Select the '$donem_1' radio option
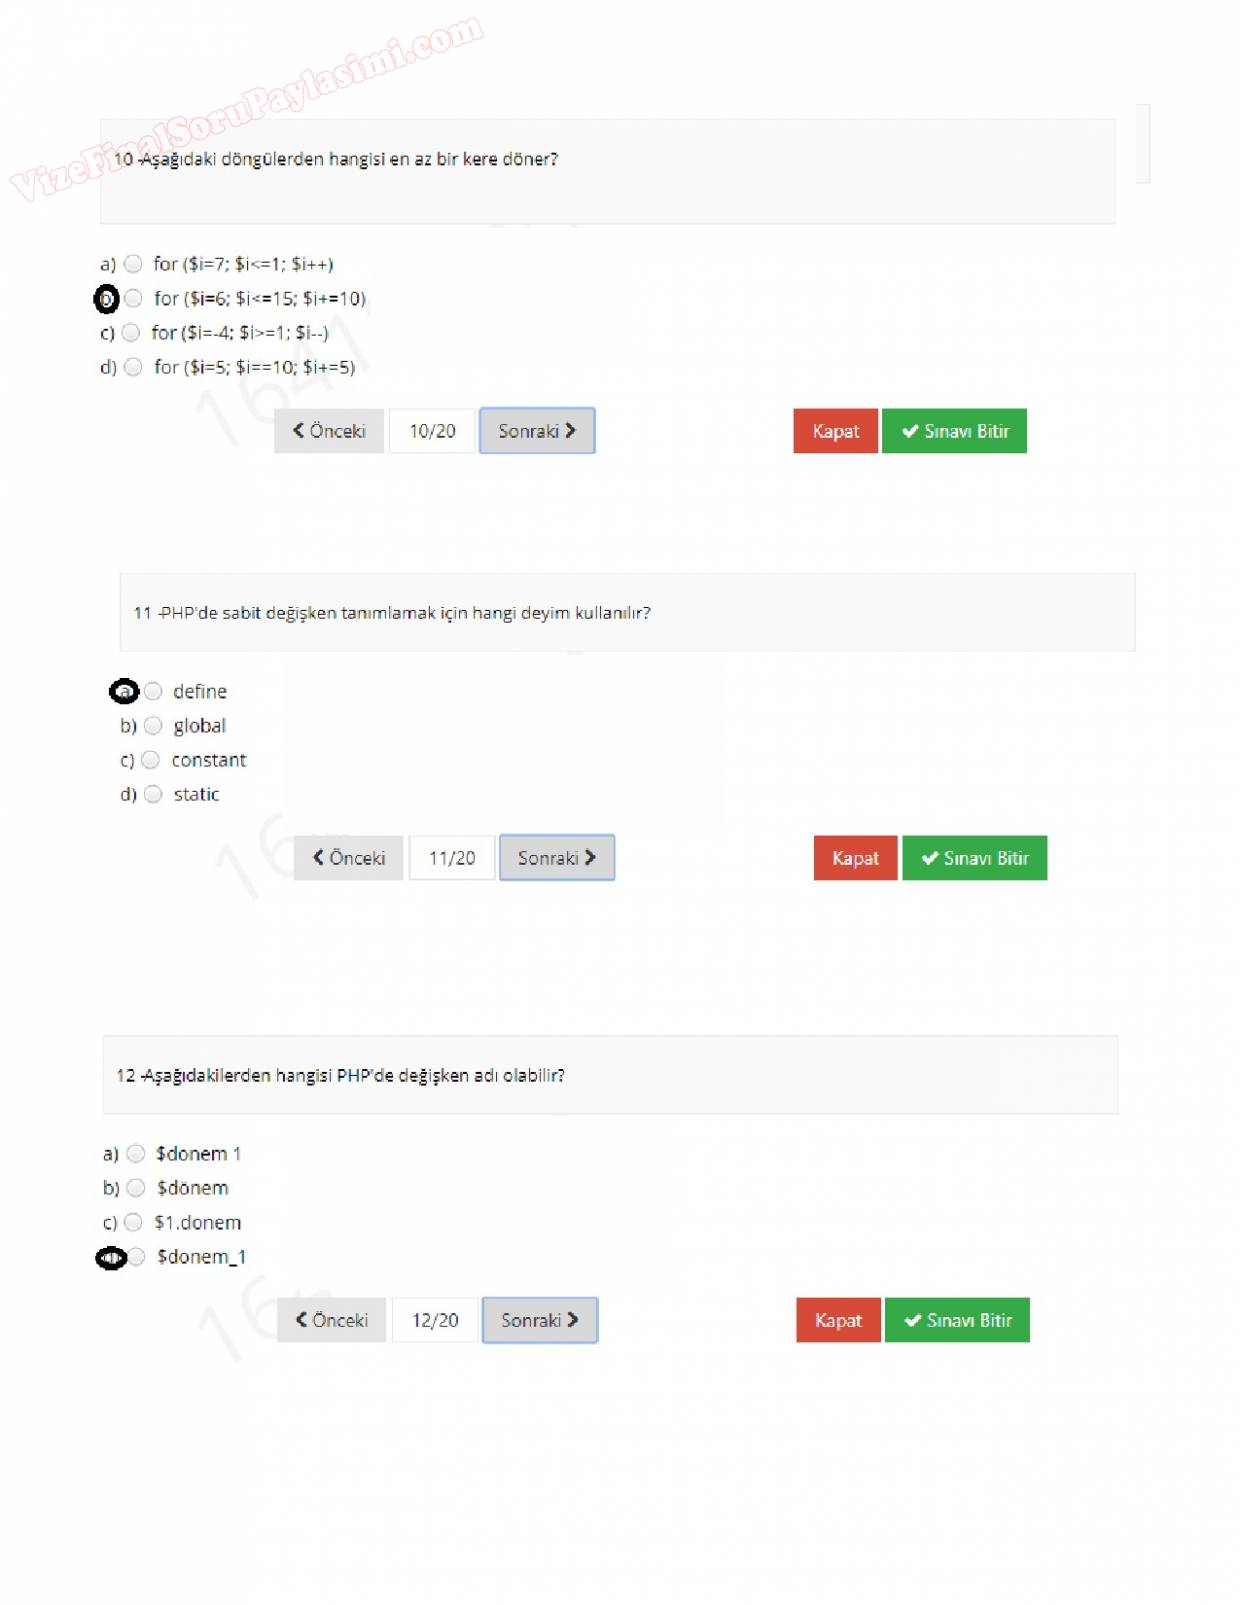This screenshot has height=1605, width=1240. click(137, 1256)
